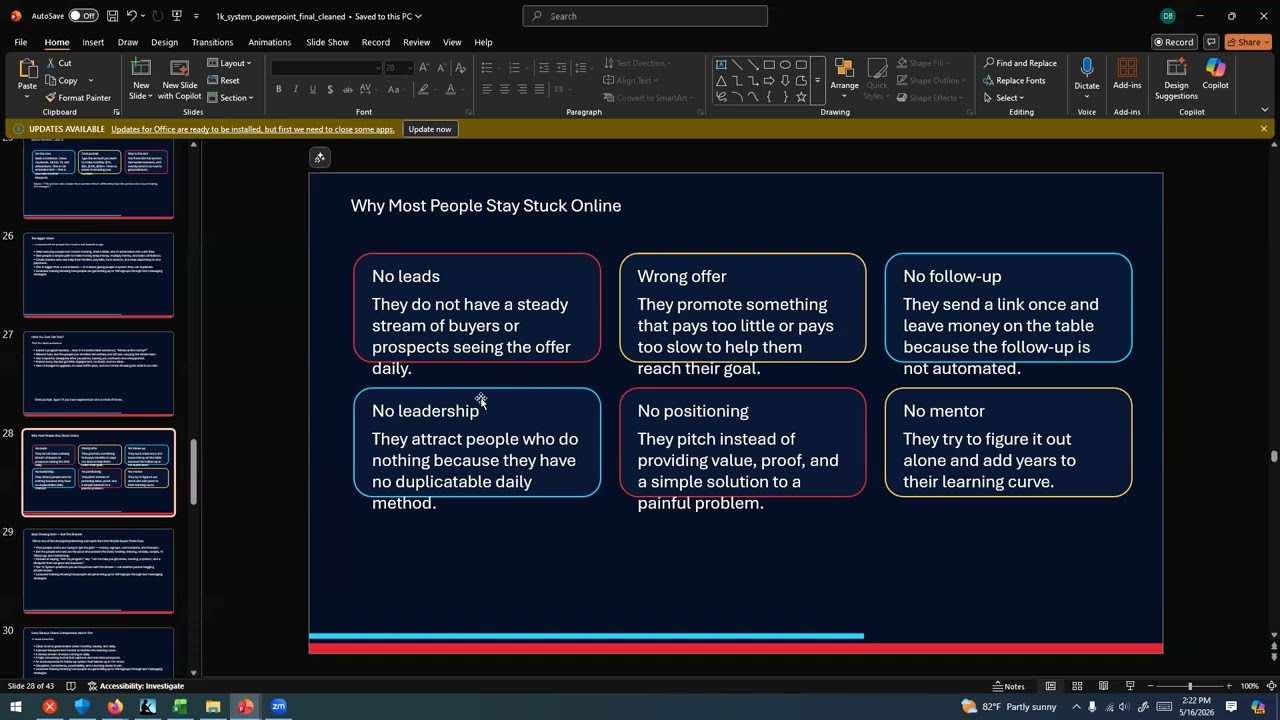1280x720 pixels.
Task: Toggle the AutoSave switch
Action: click(x=82, y=16)
